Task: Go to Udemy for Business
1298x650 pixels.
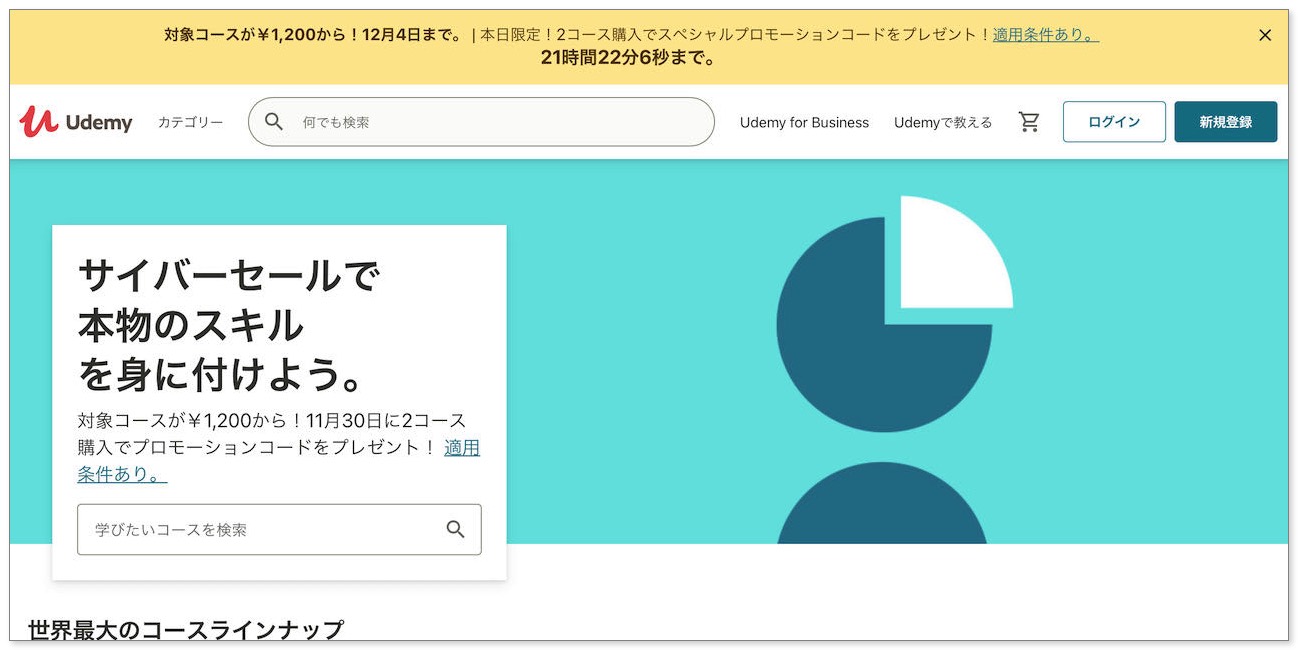Action: click(x=804, y=122)
